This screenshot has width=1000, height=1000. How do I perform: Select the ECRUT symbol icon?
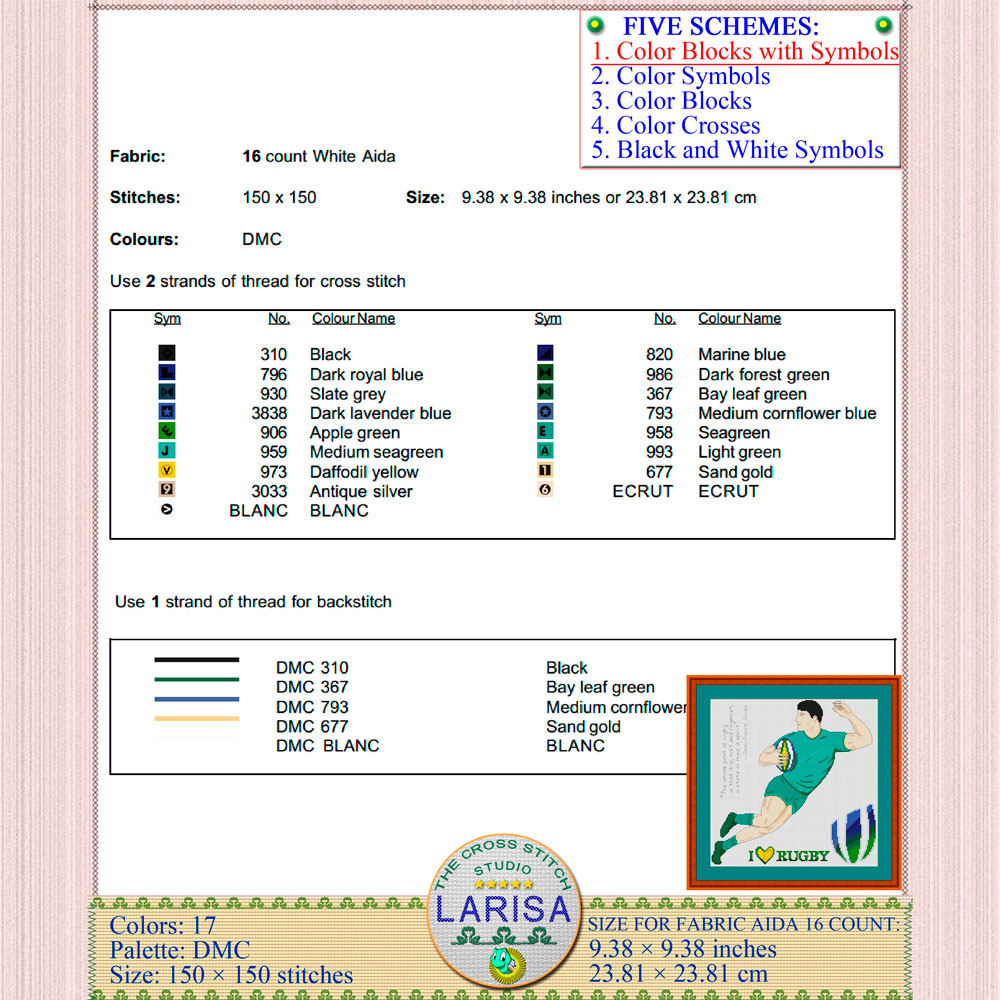545,490
